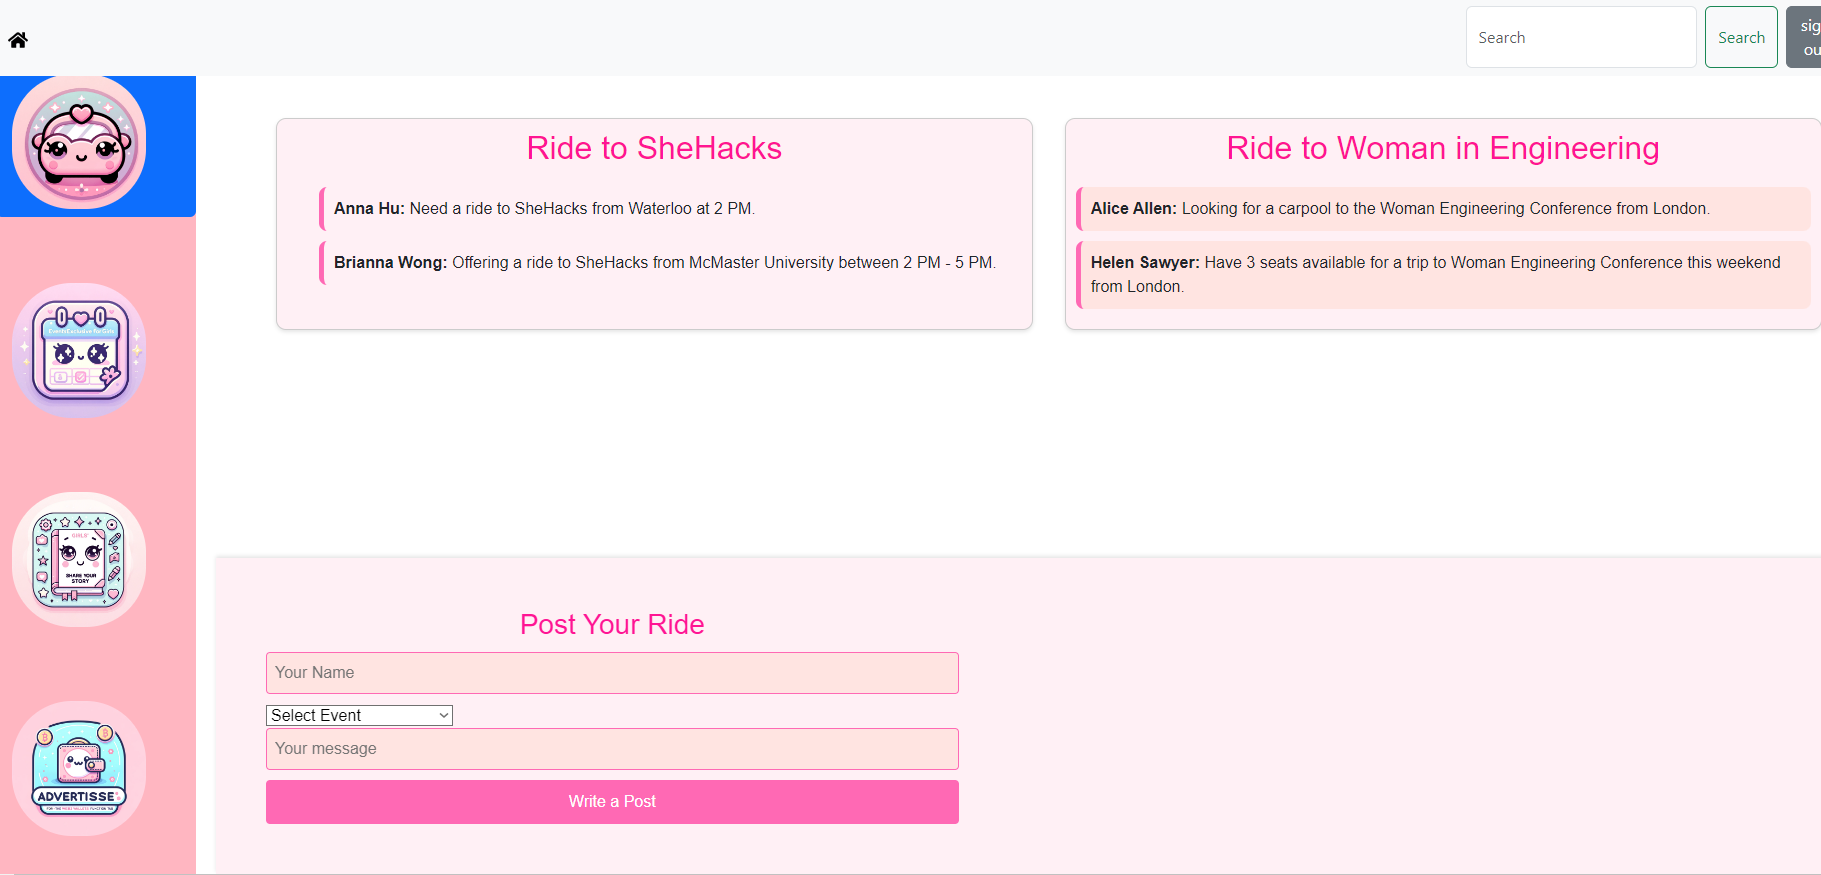Select the Ride to SheHacks heading

tap(654, 148)
